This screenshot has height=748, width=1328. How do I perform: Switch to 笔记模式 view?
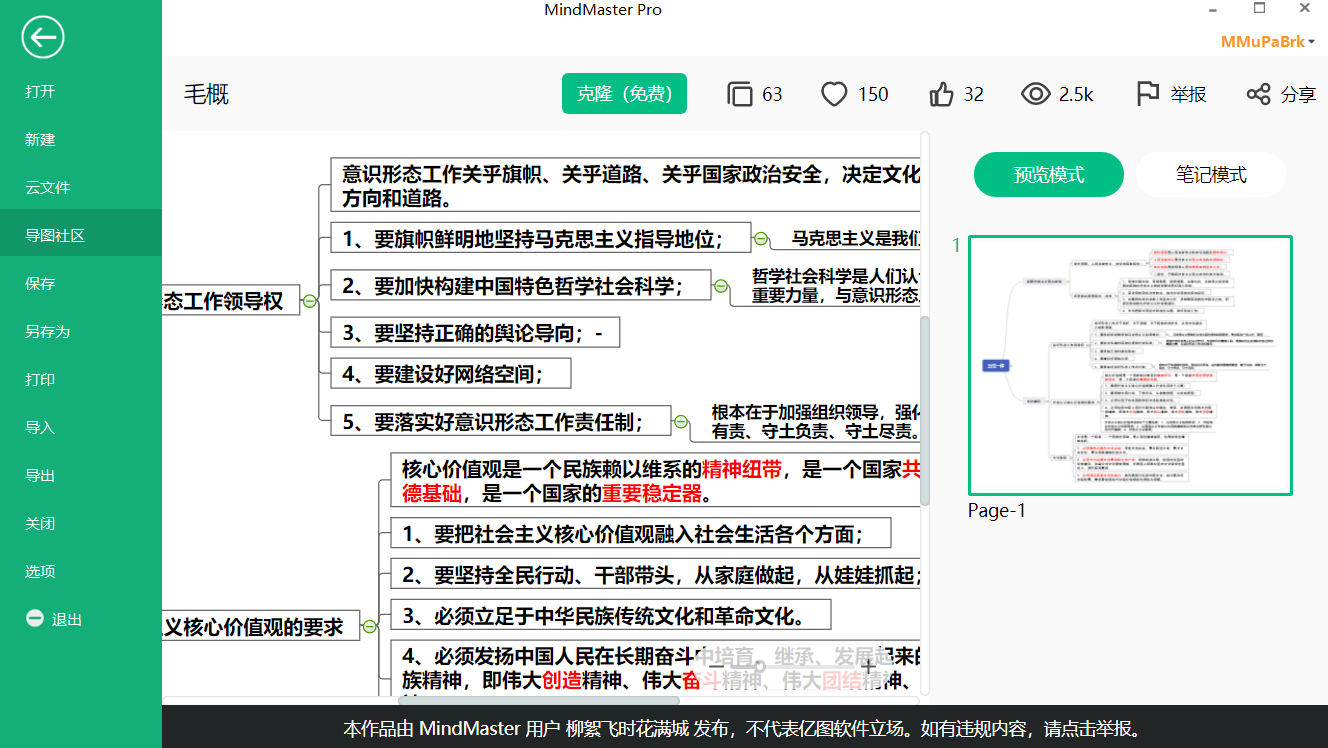coord(1210,175)
